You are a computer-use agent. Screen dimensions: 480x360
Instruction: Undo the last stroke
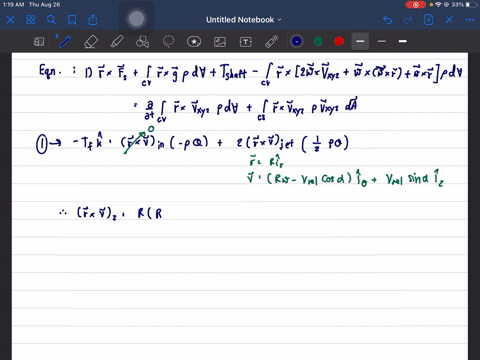[387, 20]
